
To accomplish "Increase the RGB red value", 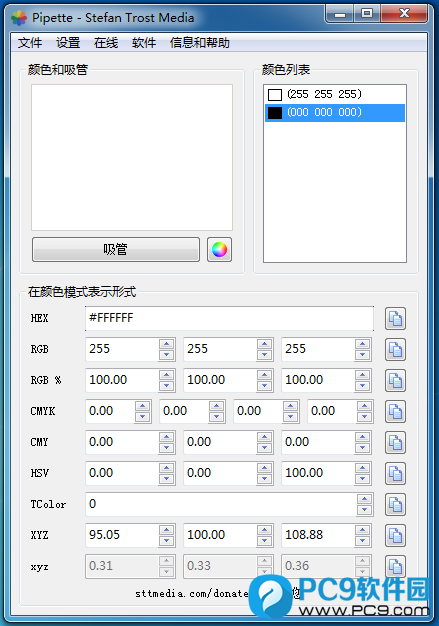I will [x=166, y=344].
